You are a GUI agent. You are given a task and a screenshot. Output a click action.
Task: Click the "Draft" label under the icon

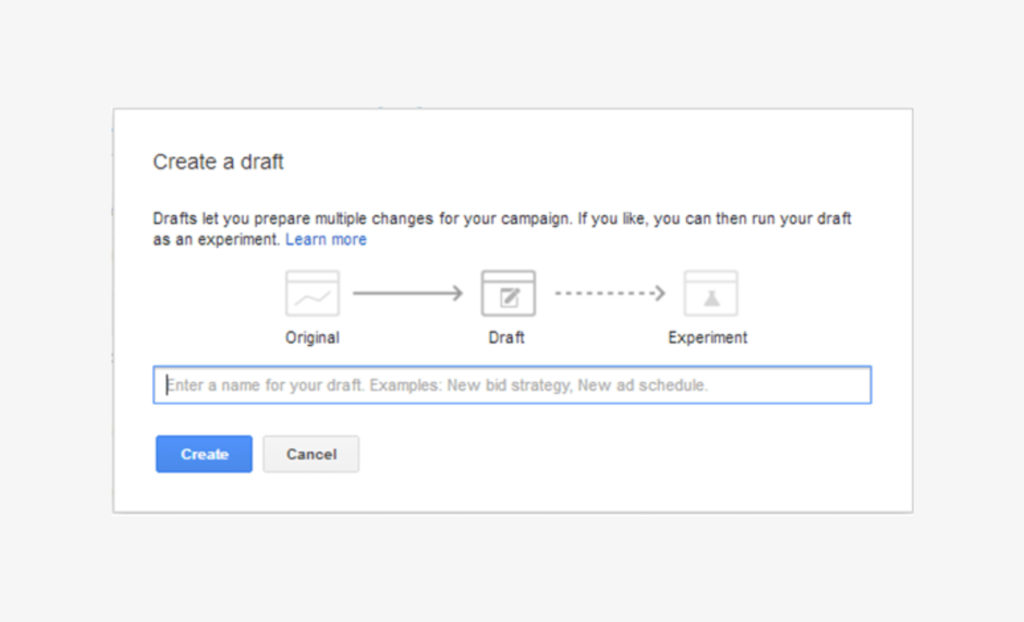[x=507, y=338]
